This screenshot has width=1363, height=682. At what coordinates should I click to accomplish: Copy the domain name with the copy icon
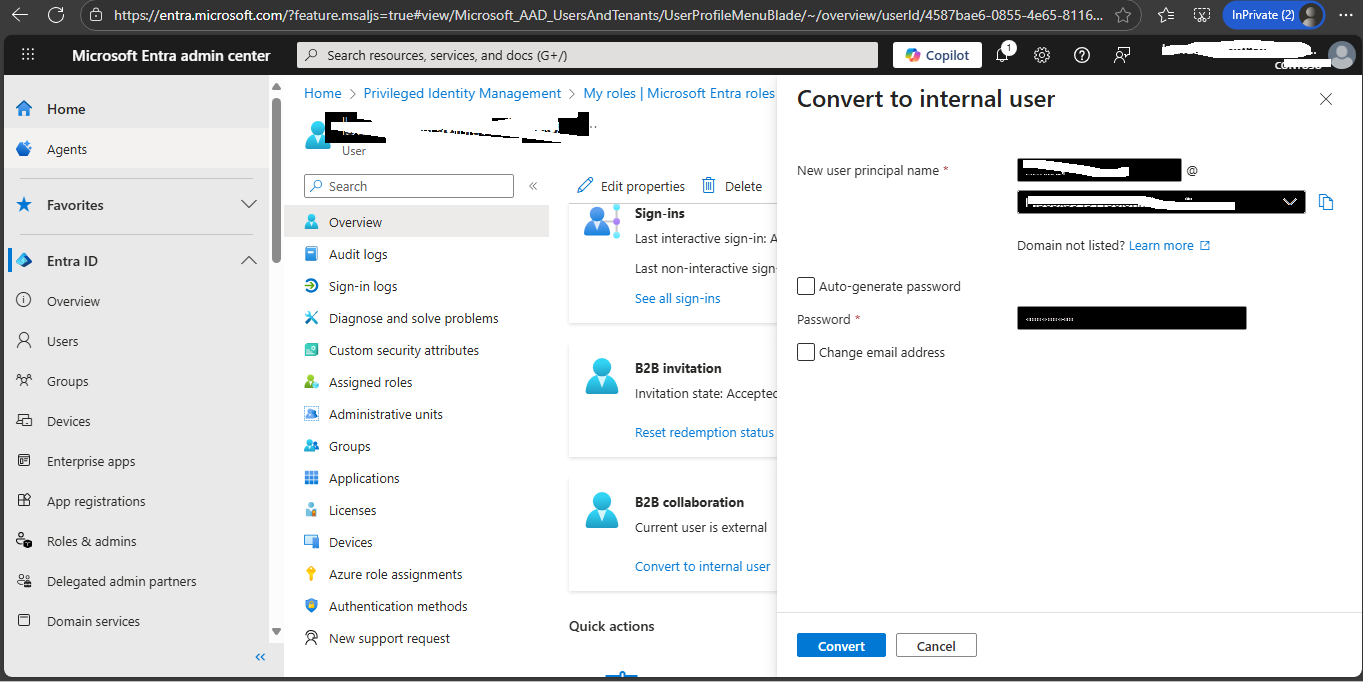pos(1326,202)
